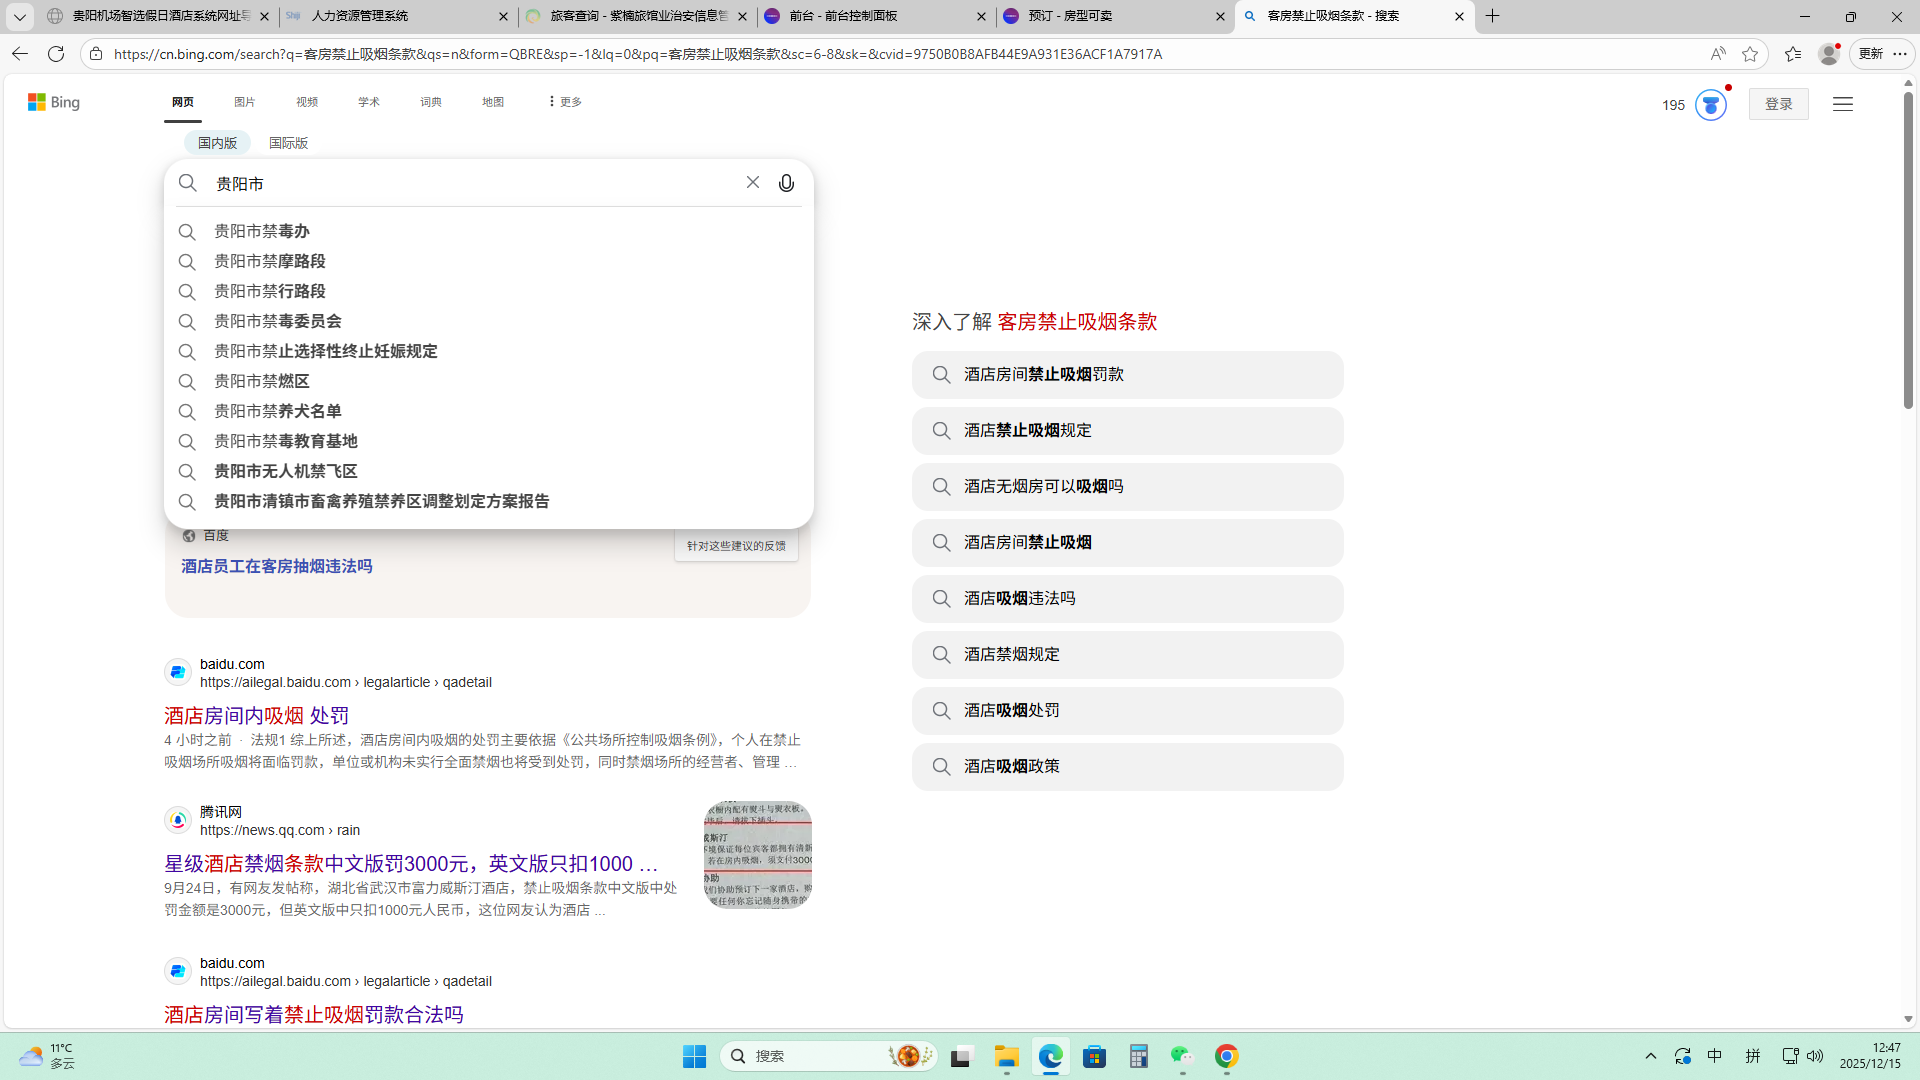Open WeChat from the taskbar
The image size is (1920, 1080).
coord(1182,1056)
